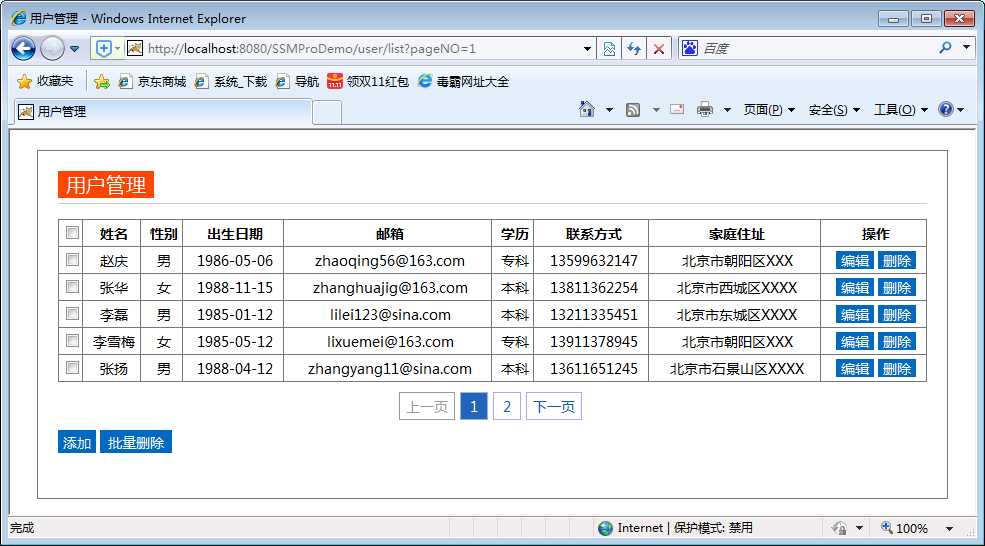The image size is (985, 546).
Task: Refresh the page with refresh icon
Action: point(634,48)
